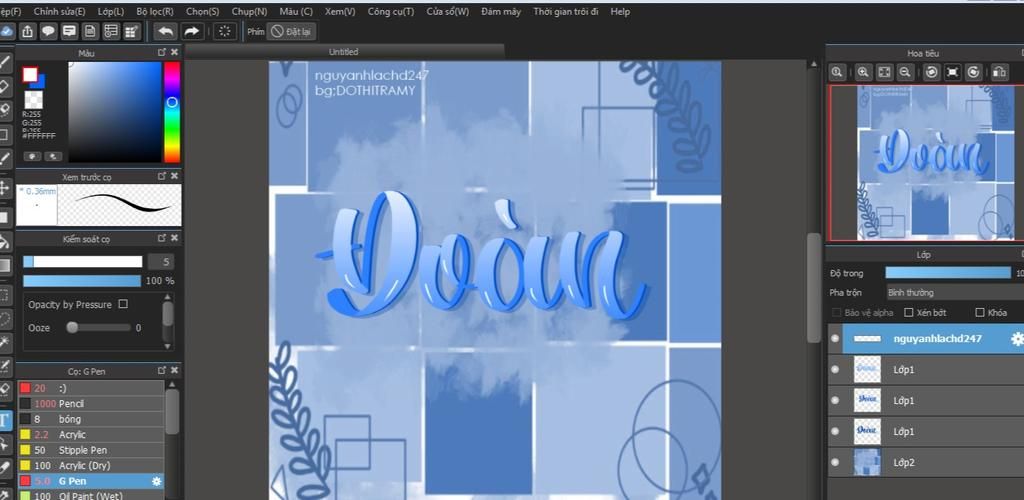Click the Undo arrow button

coord(166,31)
